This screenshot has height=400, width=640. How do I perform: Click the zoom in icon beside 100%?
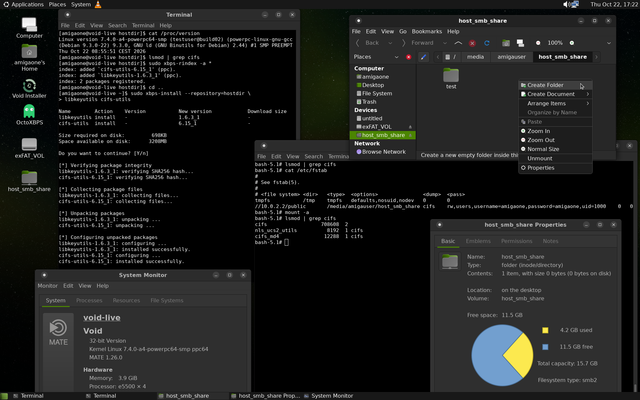[572, 43]
